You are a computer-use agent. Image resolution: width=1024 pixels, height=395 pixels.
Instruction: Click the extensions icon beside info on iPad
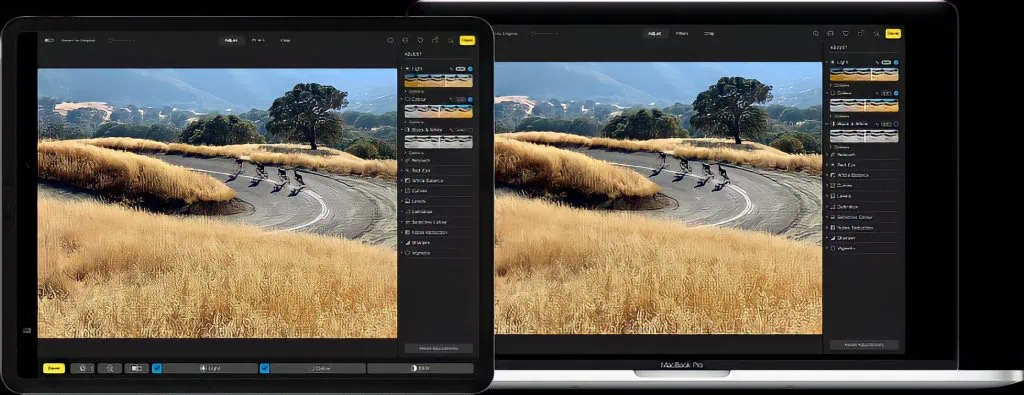(x=405, y=40)
